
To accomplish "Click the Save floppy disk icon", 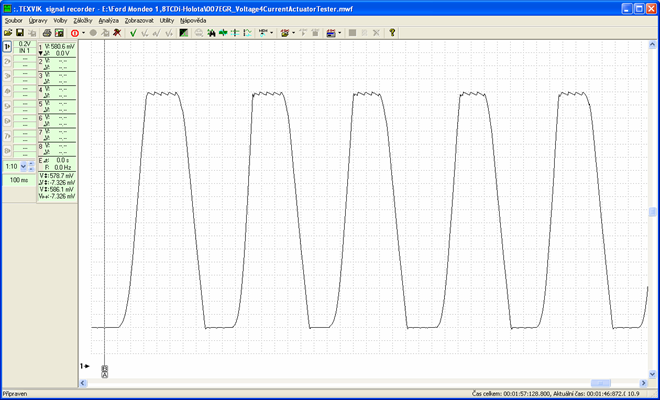I will pyautogui.click(x=20, y=33).
